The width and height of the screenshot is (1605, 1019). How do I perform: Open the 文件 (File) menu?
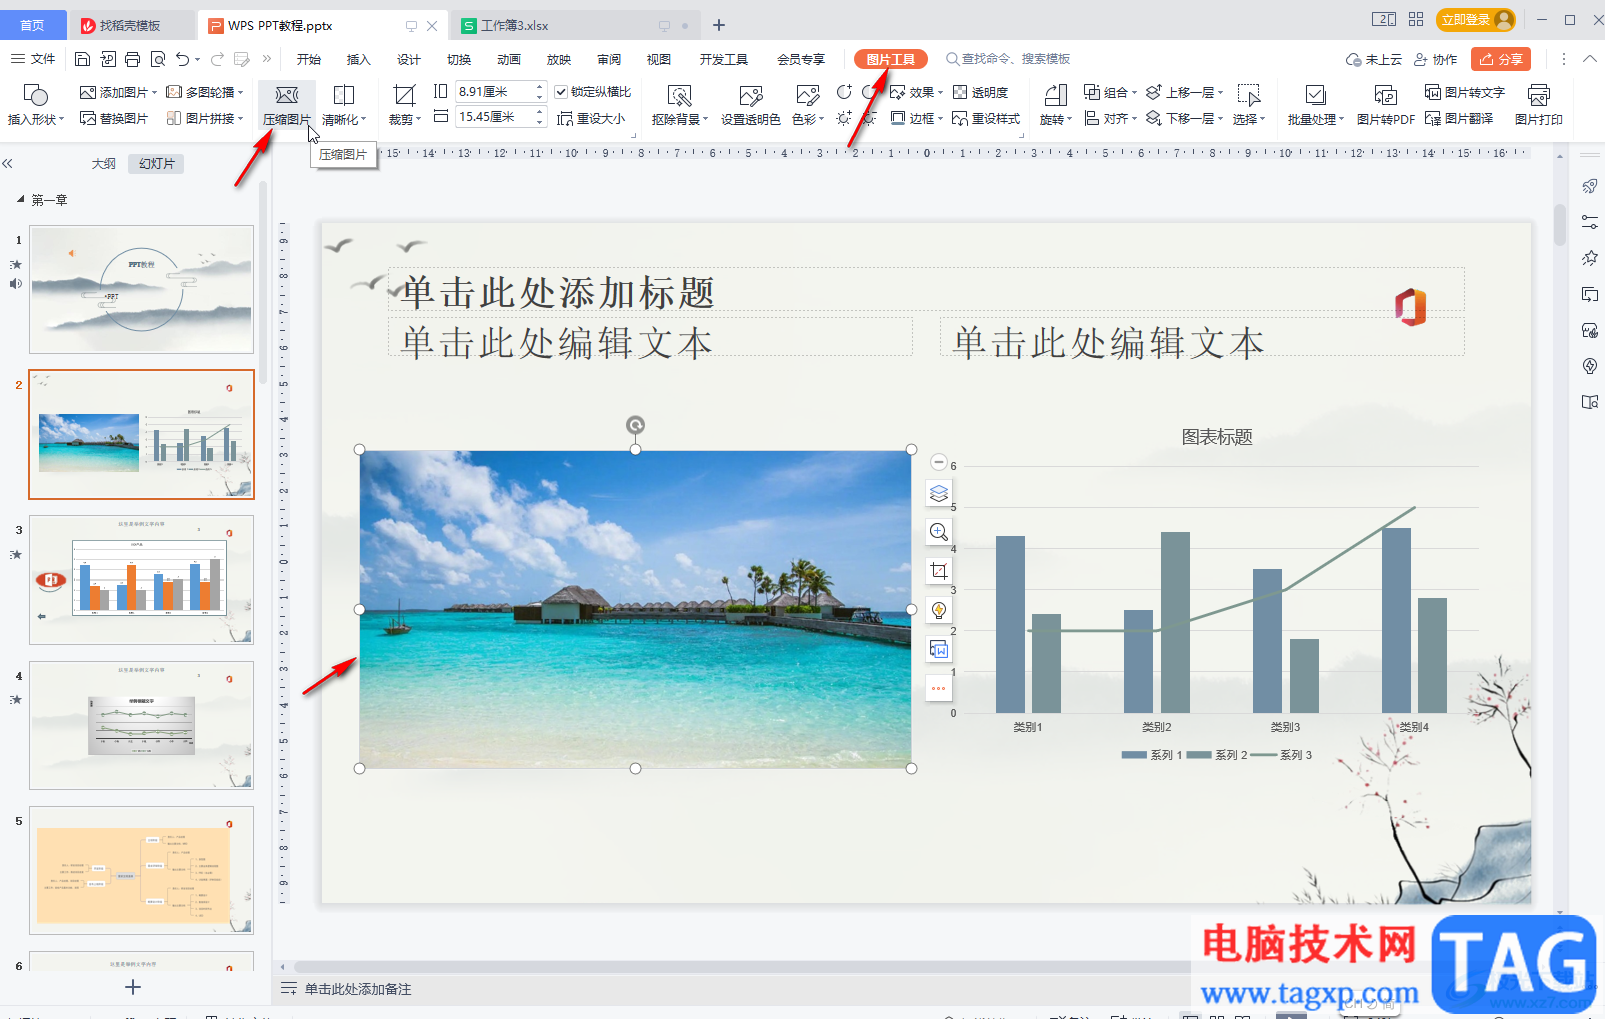[x=33, y=59]
